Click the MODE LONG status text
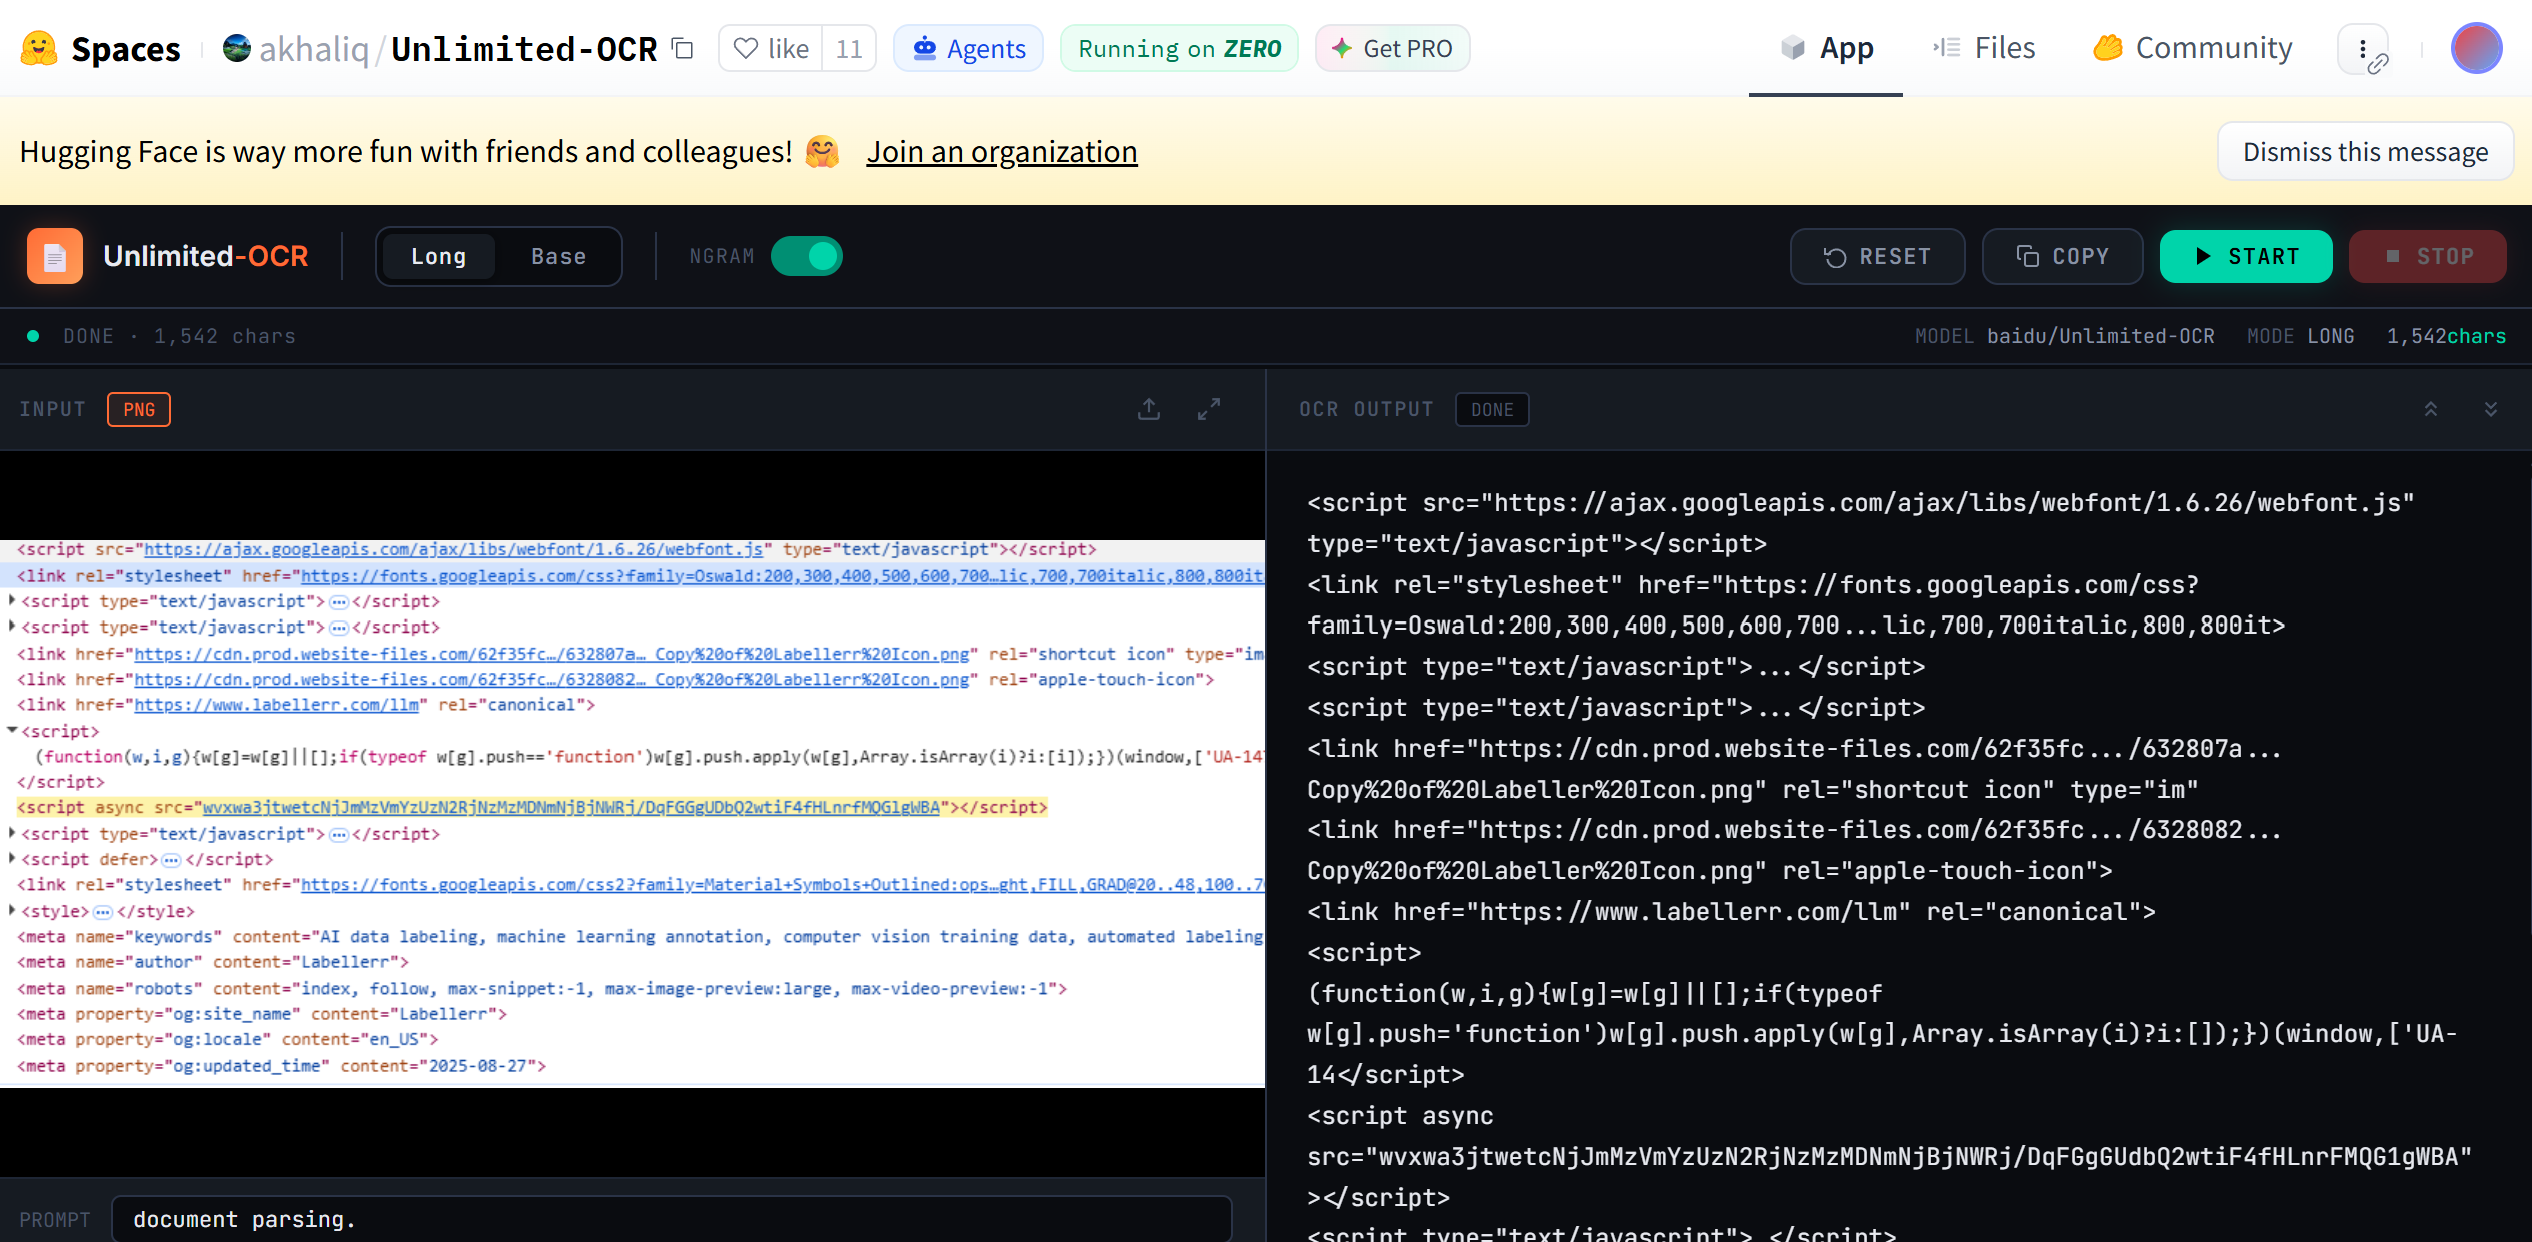The height and width of the screenshot is (1242, 2532). (x=2300, y=336)
